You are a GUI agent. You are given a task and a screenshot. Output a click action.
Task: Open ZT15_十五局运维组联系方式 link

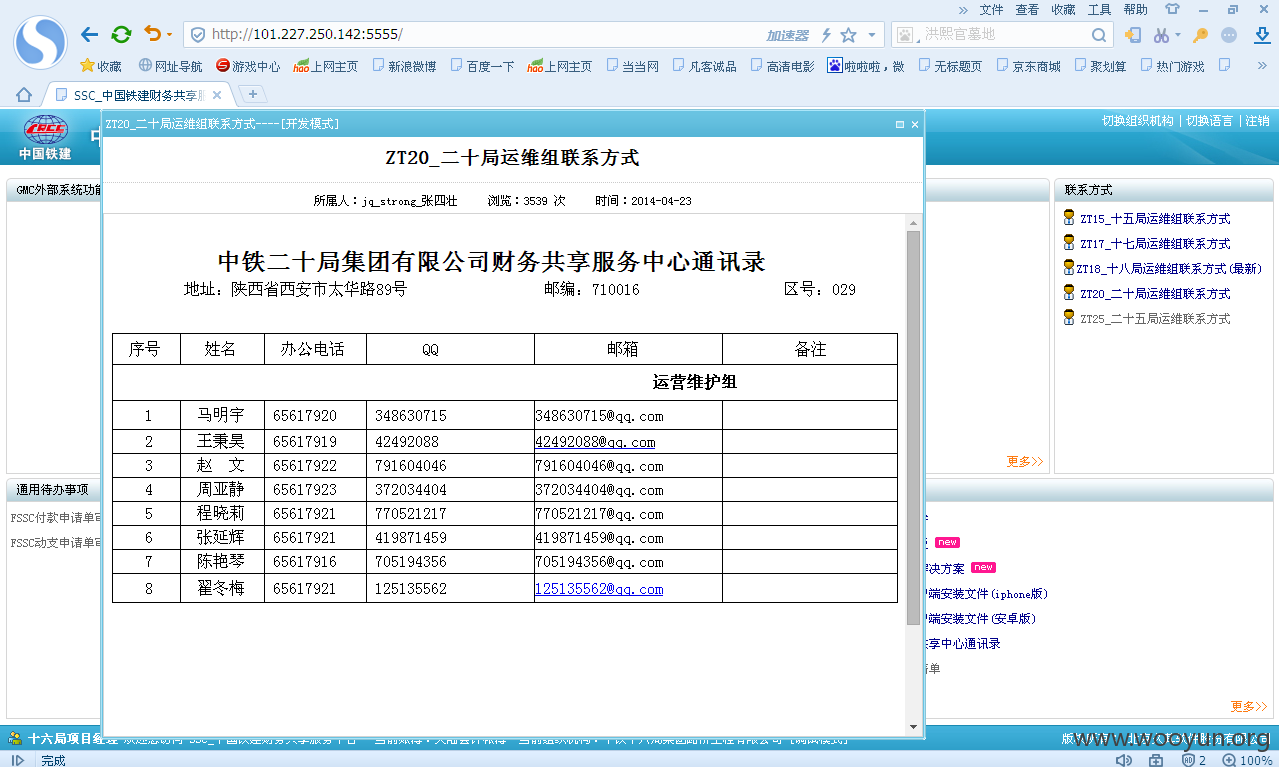pyautogui.click(x=1155, y=219)
